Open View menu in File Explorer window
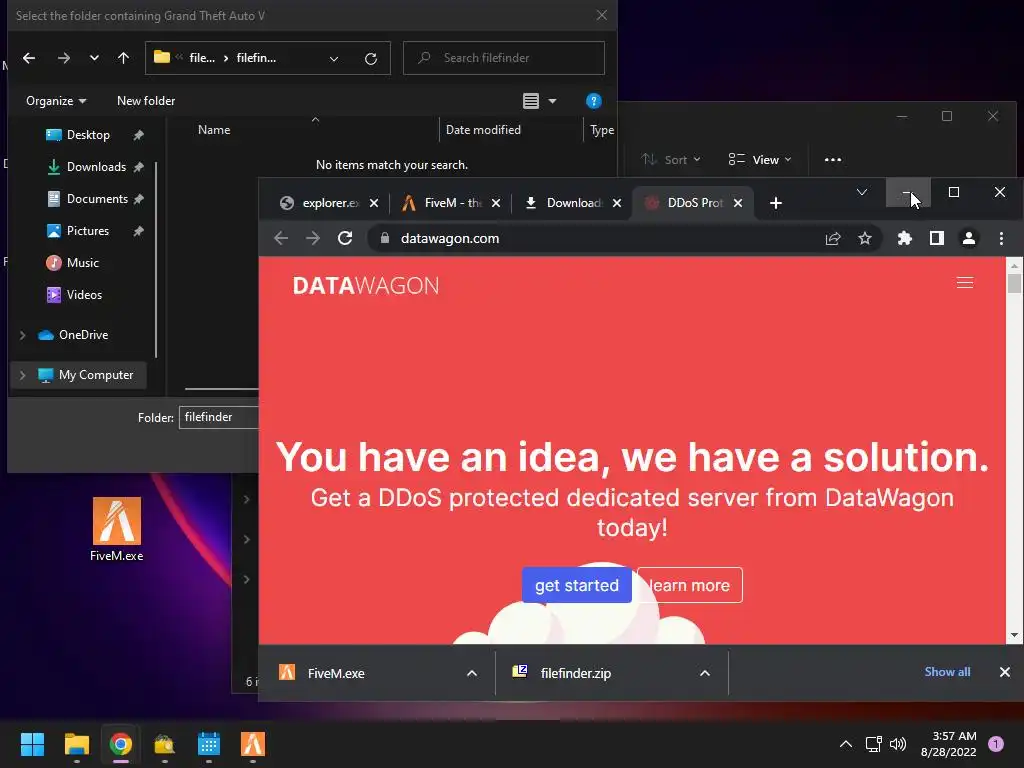Screen dimensions: 1024x768 (760, 159)
